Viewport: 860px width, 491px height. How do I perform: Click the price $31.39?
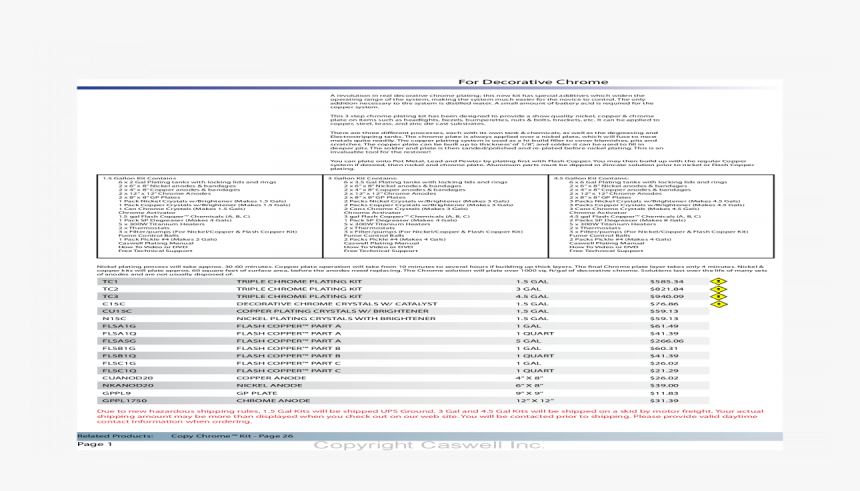tap(664, 400)
